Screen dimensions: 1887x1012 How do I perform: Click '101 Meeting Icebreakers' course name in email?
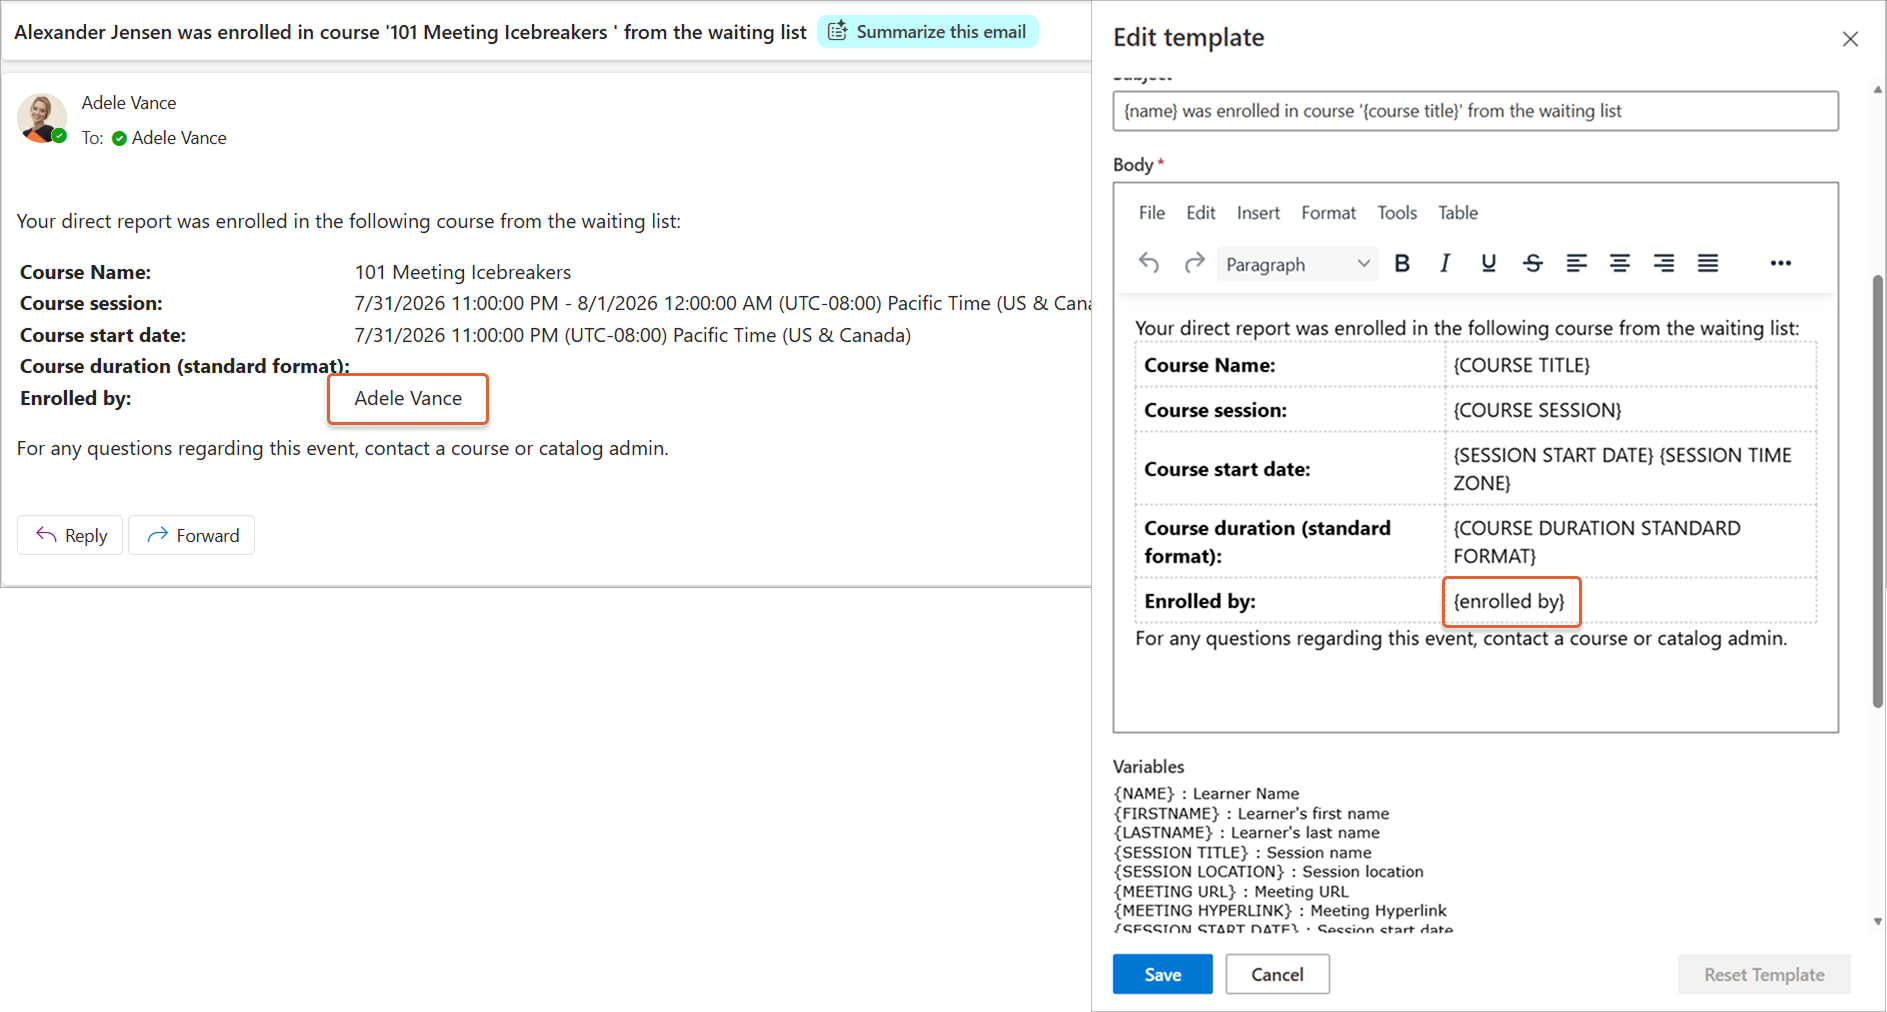pyautogui.click(x=463, y=272)
